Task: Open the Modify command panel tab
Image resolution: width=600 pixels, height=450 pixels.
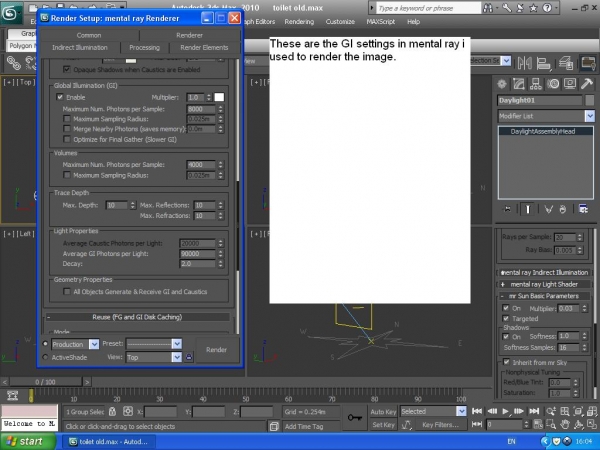Action: pyautogui.click(x=518, y=84)
